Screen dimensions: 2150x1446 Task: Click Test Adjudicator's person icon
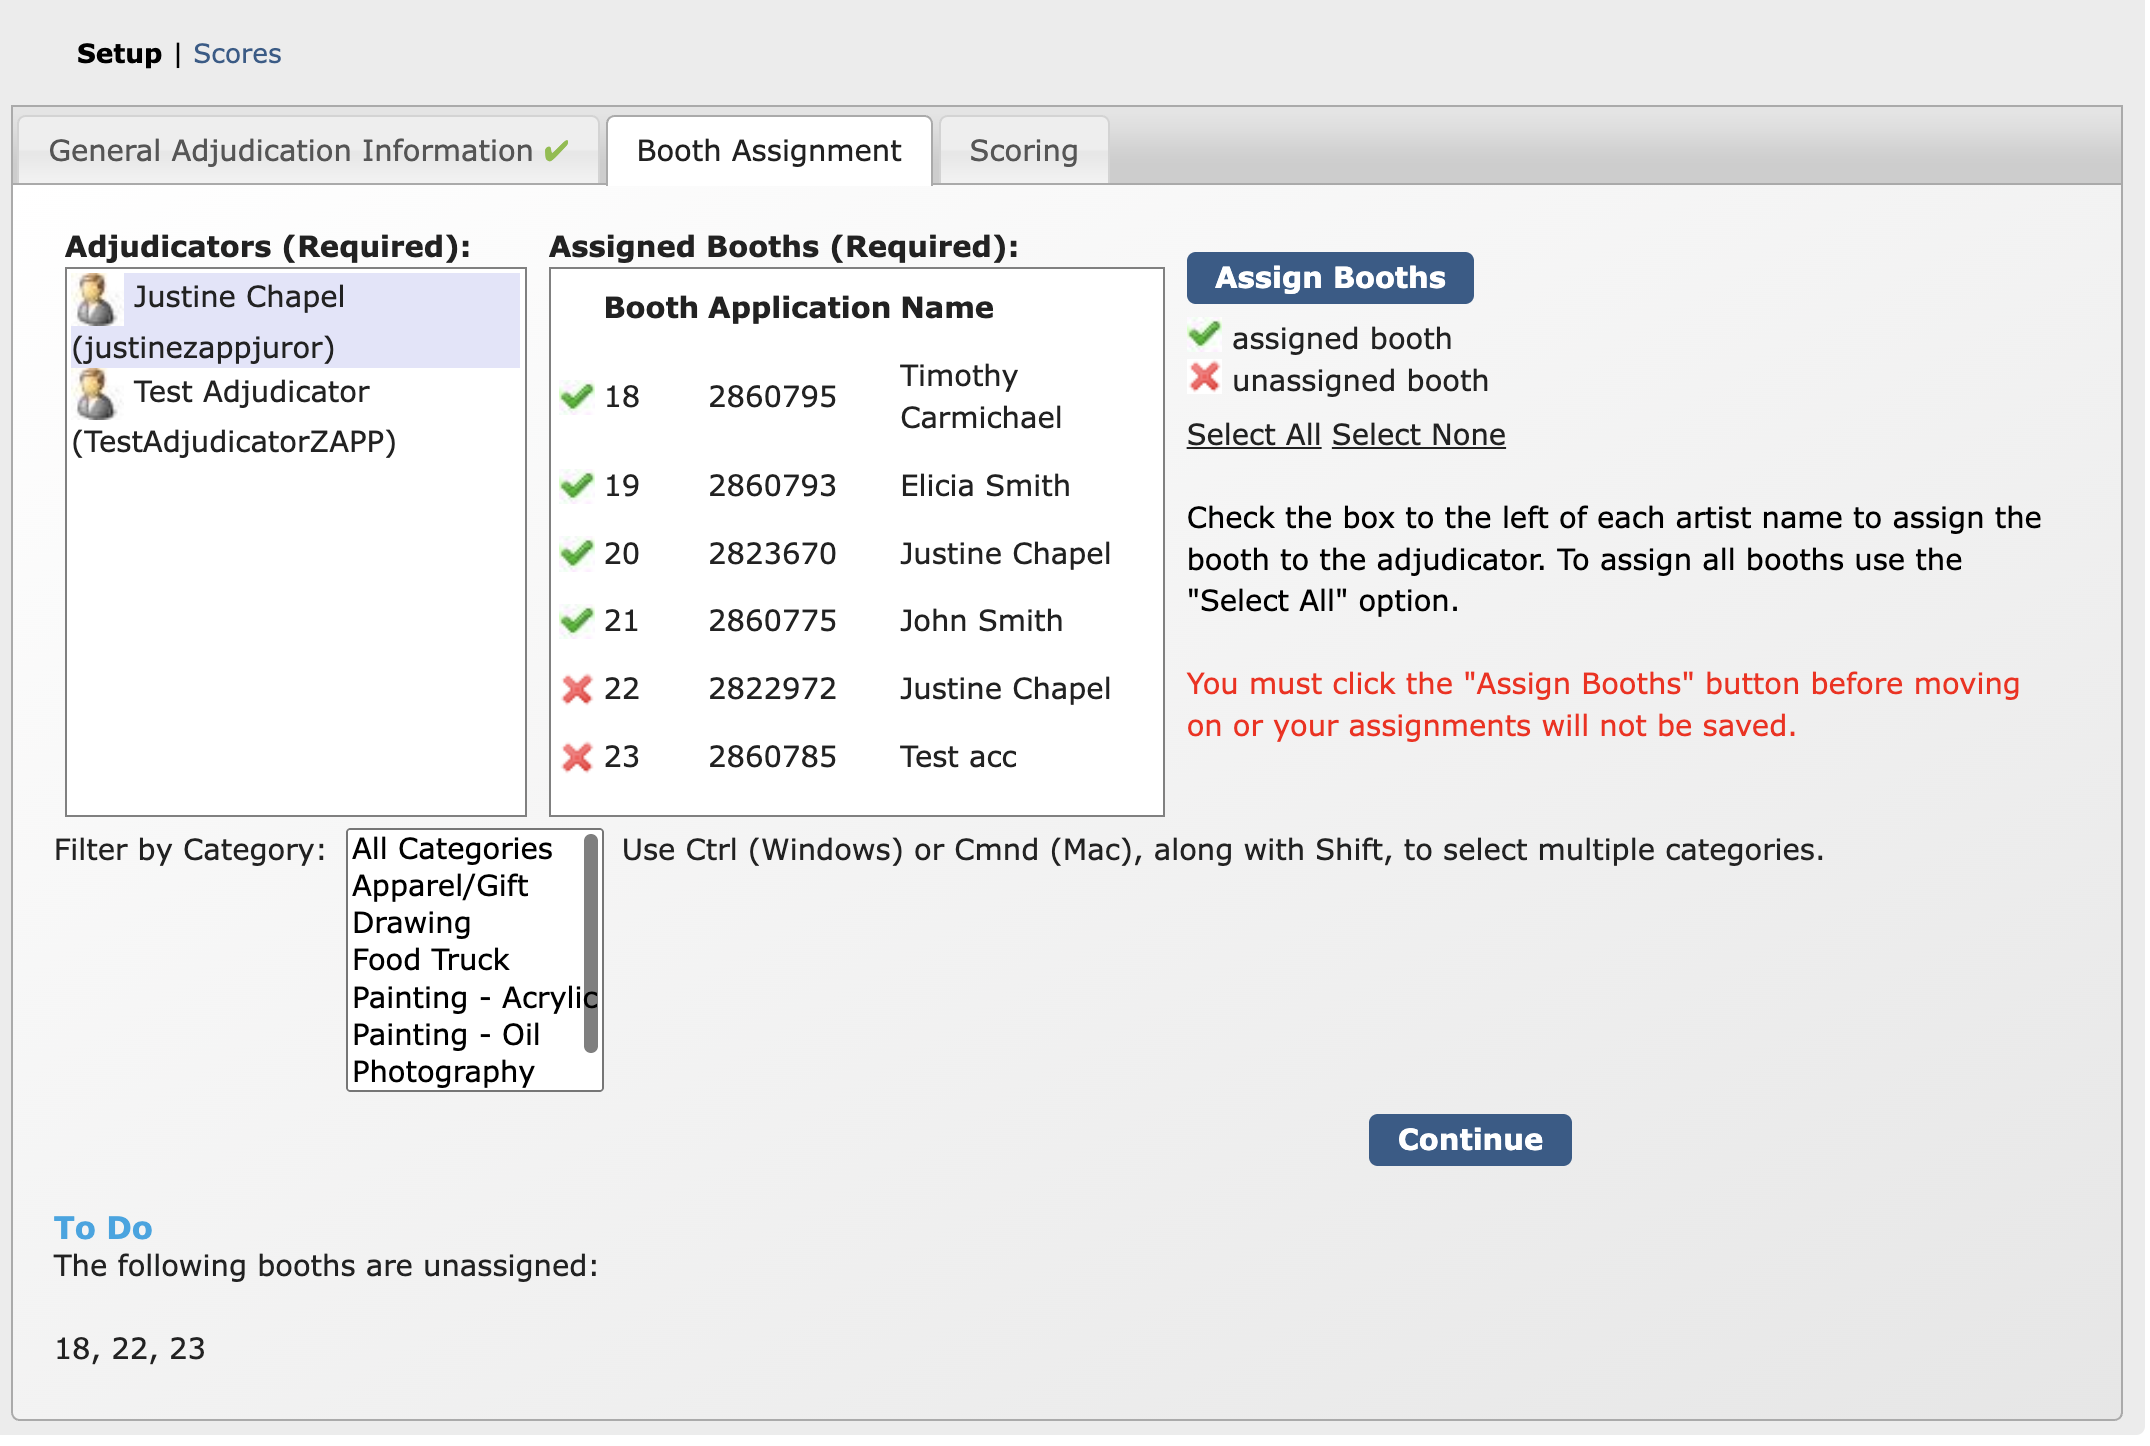[97, 393]
